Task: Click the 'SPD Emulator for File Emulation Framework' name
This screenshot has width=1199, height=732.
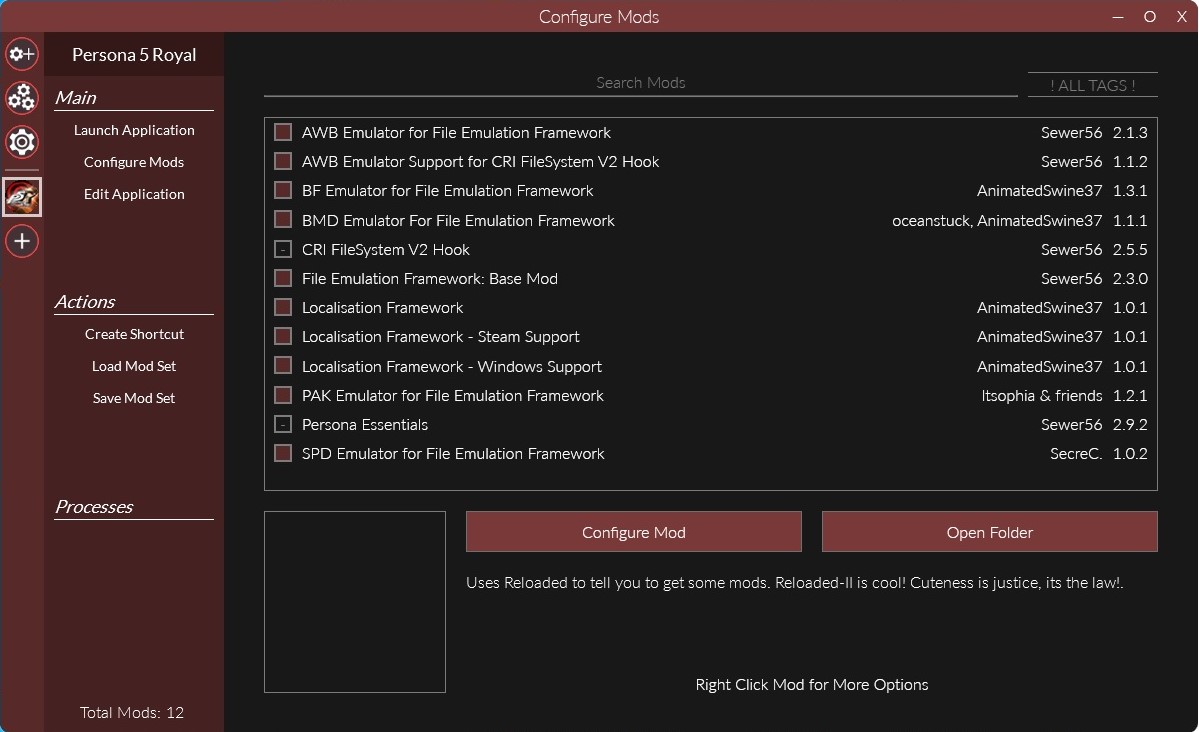Action: [453, 454]
